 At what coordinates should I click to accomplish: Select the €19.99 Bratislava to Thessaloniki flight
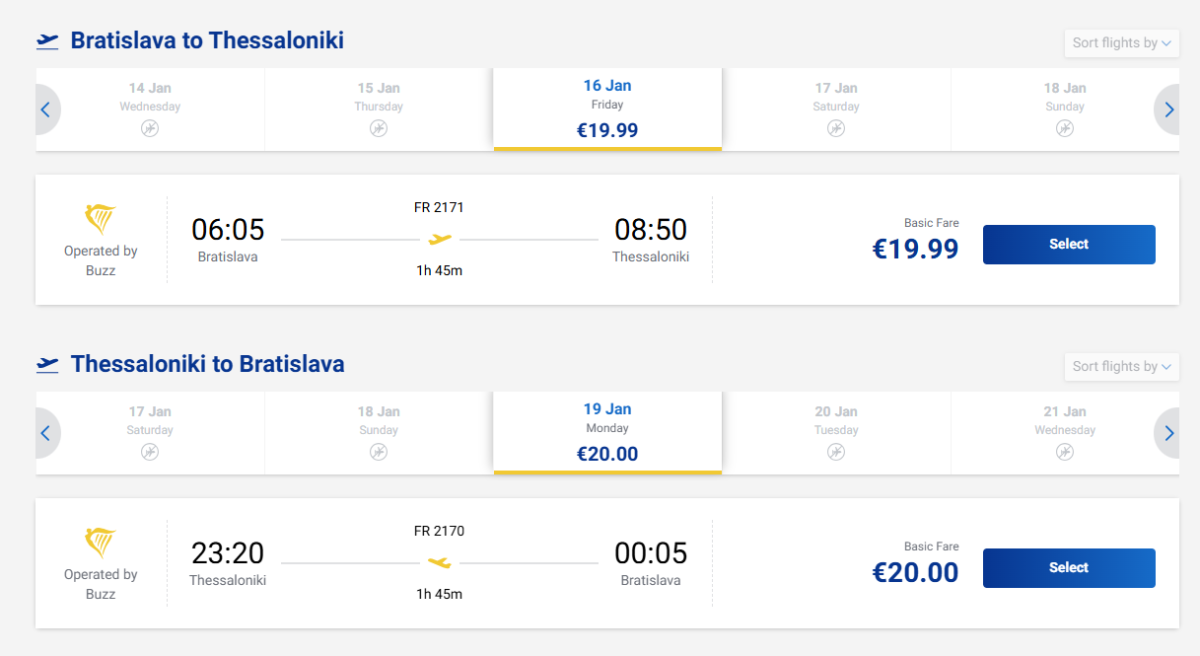[1068, 244]
